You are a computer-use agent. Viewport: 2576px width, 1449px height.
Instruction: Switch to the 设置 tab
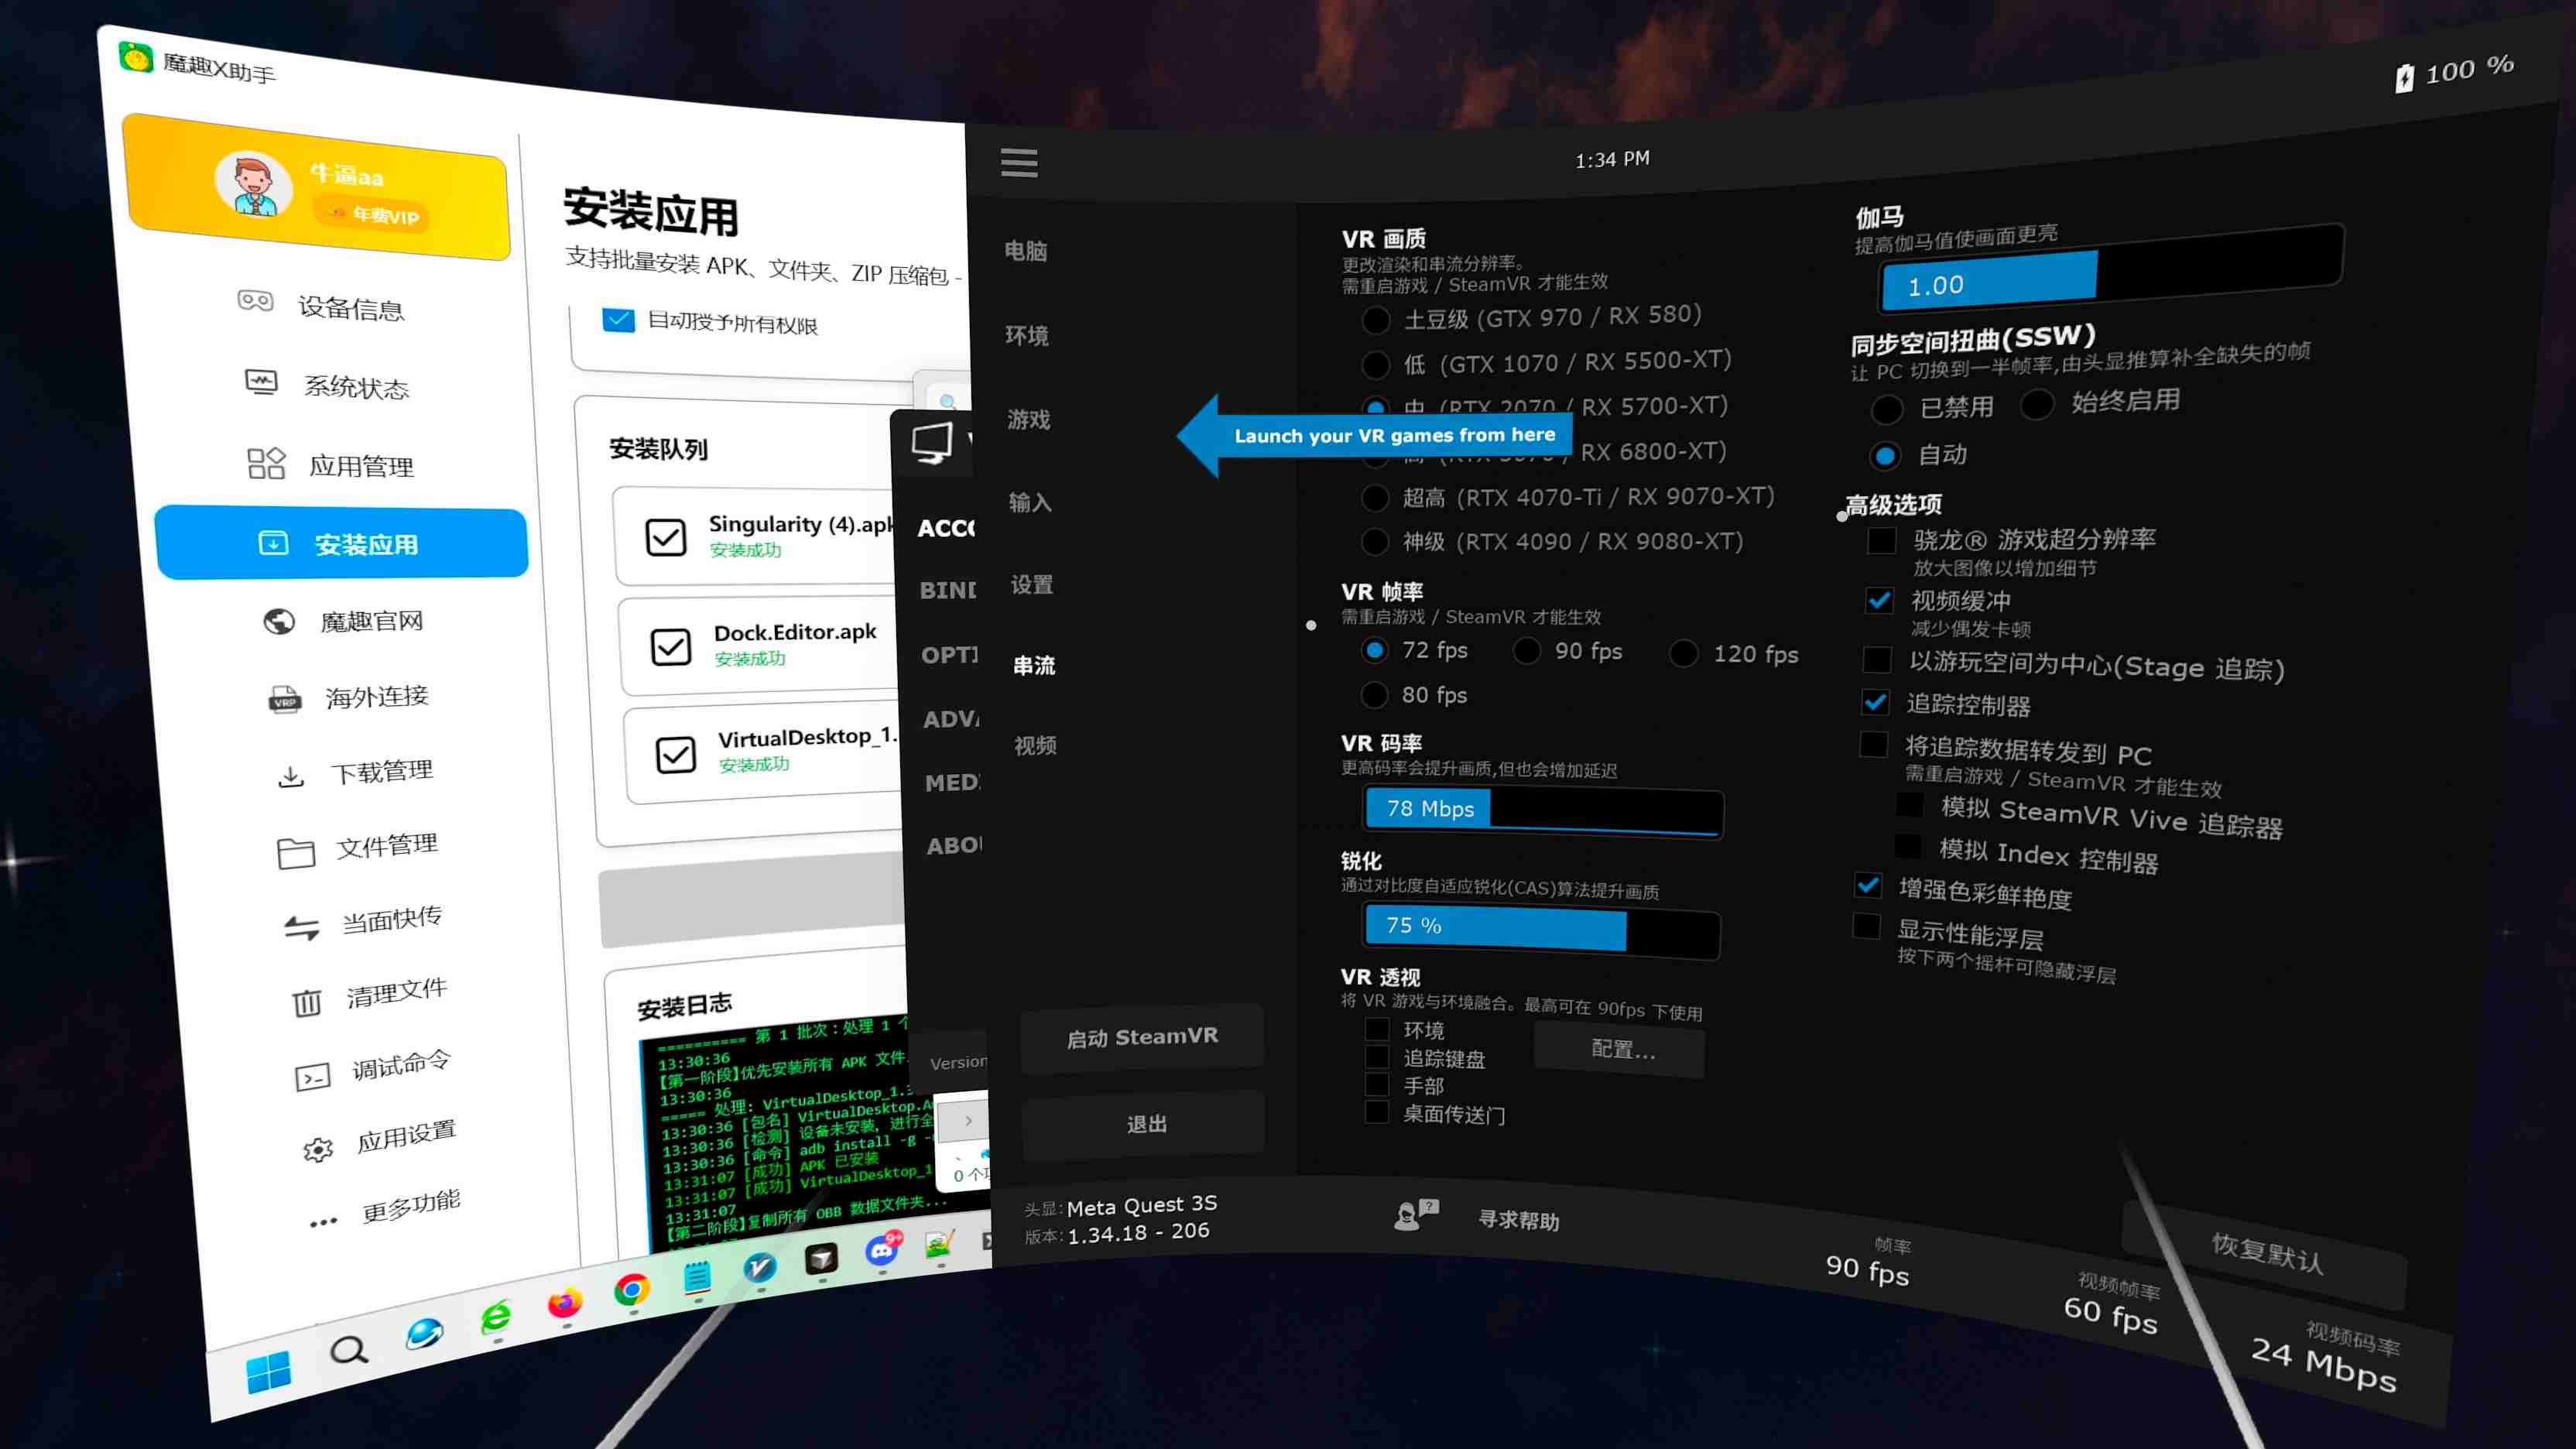pyautogui.click(x=1032, y=584)
